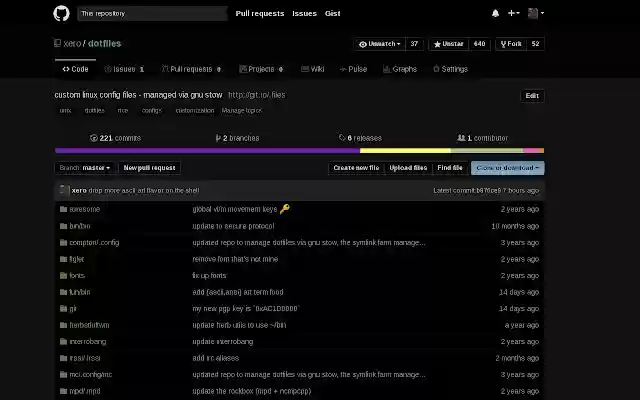
Task: Open the notifications bell
Action: click(x=495, y=13)
